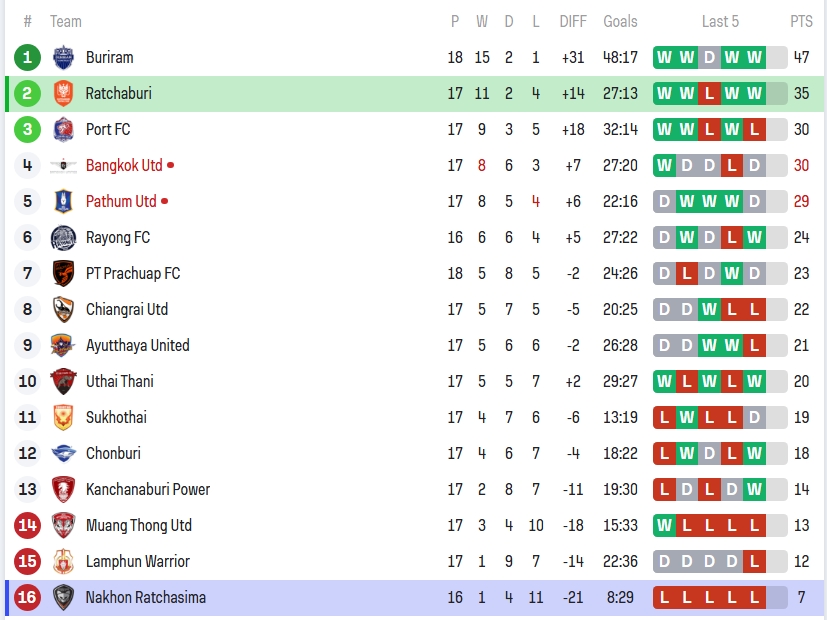Click Sukhothai's first loss result badge
The image size is (827, 620).
(664, 417)
